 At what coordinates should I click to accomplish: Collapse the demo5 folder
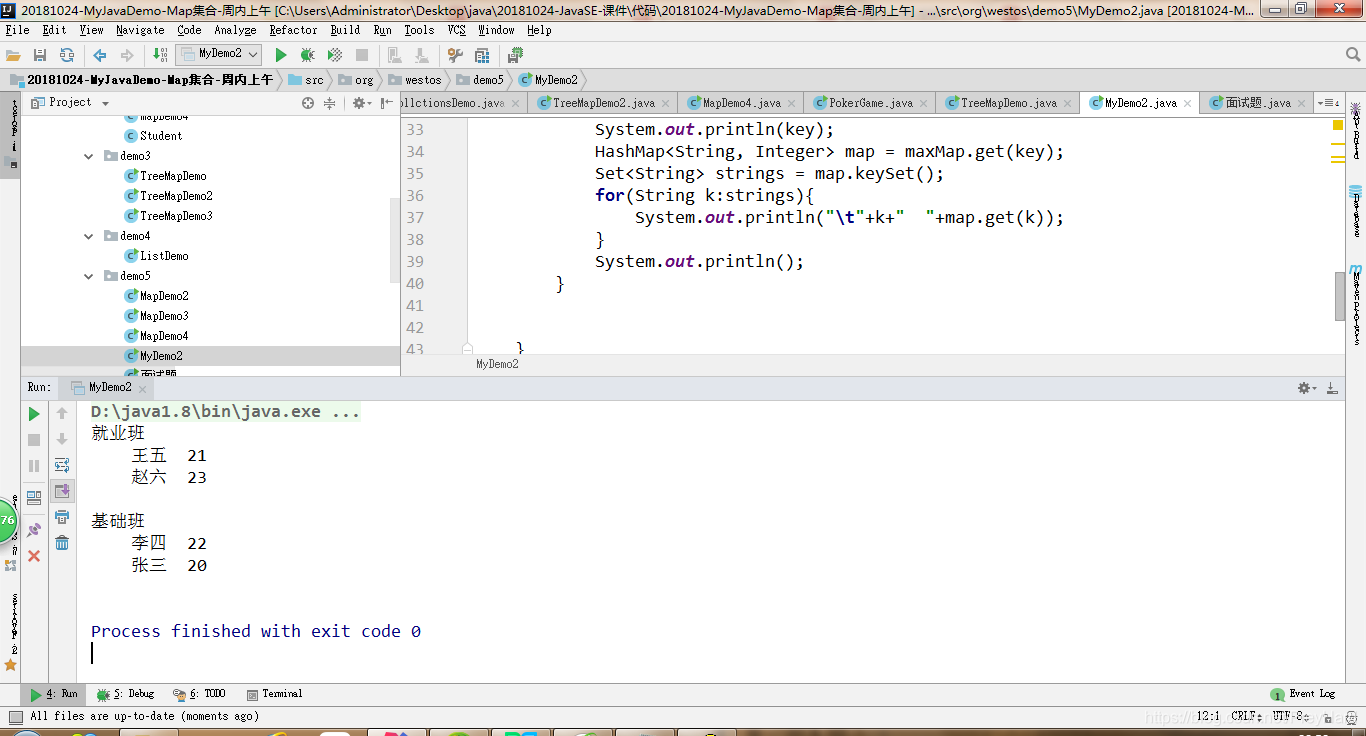pyautogui.click(x=91, y=276)
